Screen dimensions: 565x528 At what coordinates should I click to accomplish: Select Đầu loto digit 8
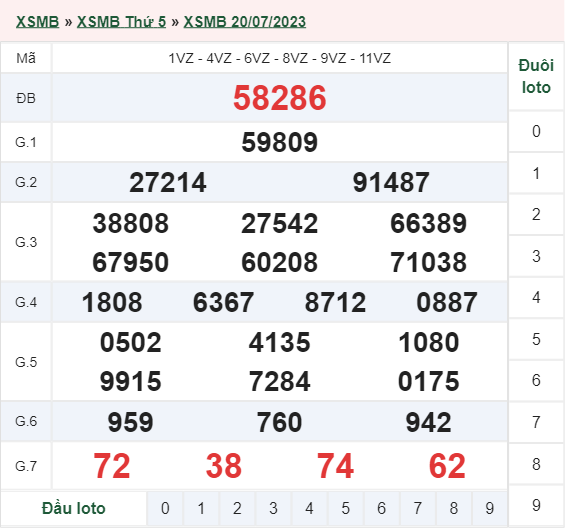click(453, 508)
